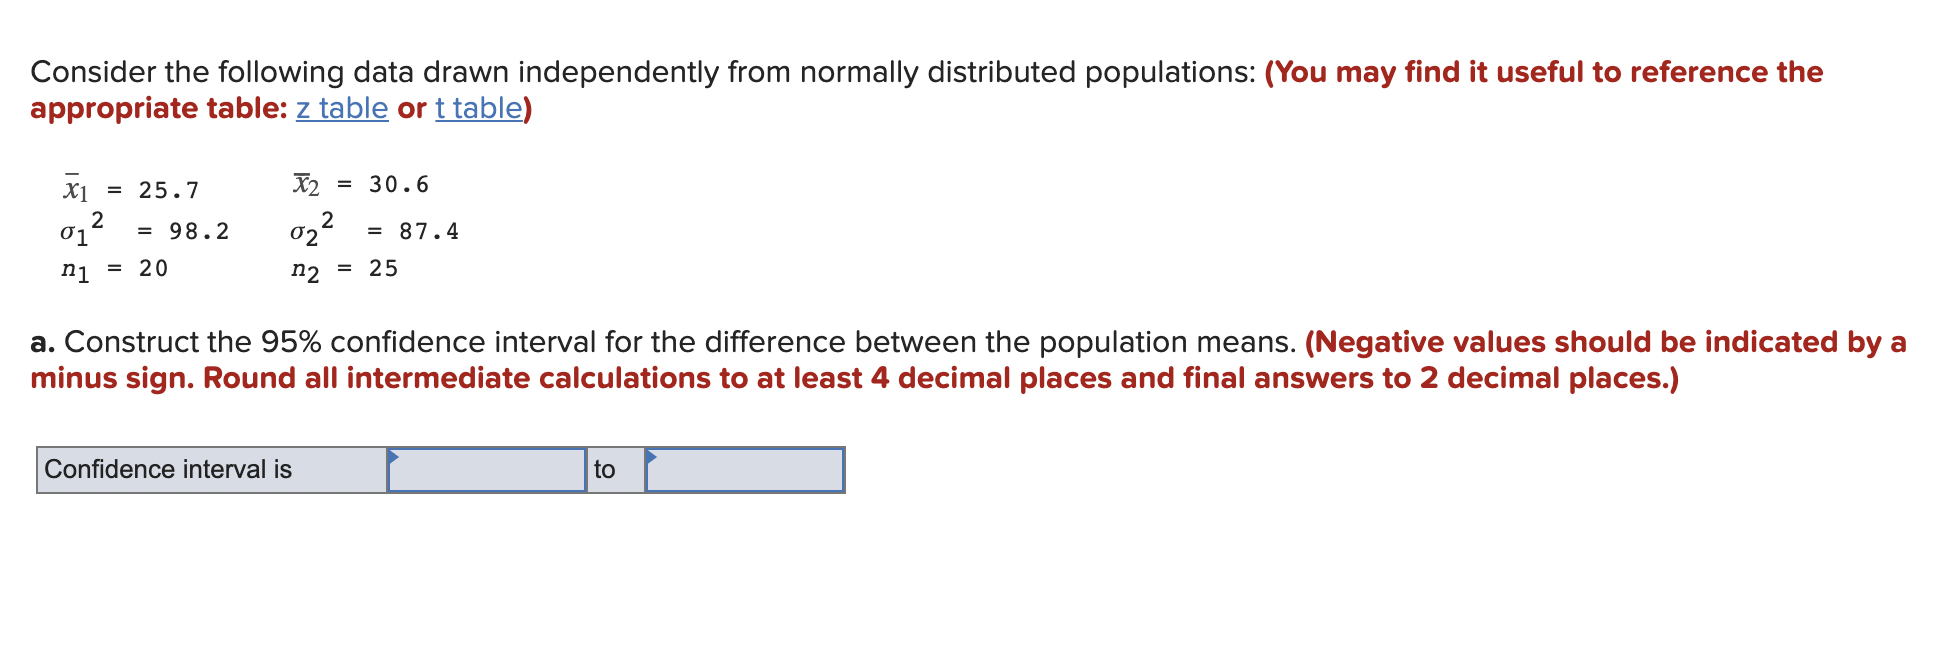Screen dimensions: 1938x664
Task: Click the lower-bound confidence interval input field
Action: pos(485,470)
